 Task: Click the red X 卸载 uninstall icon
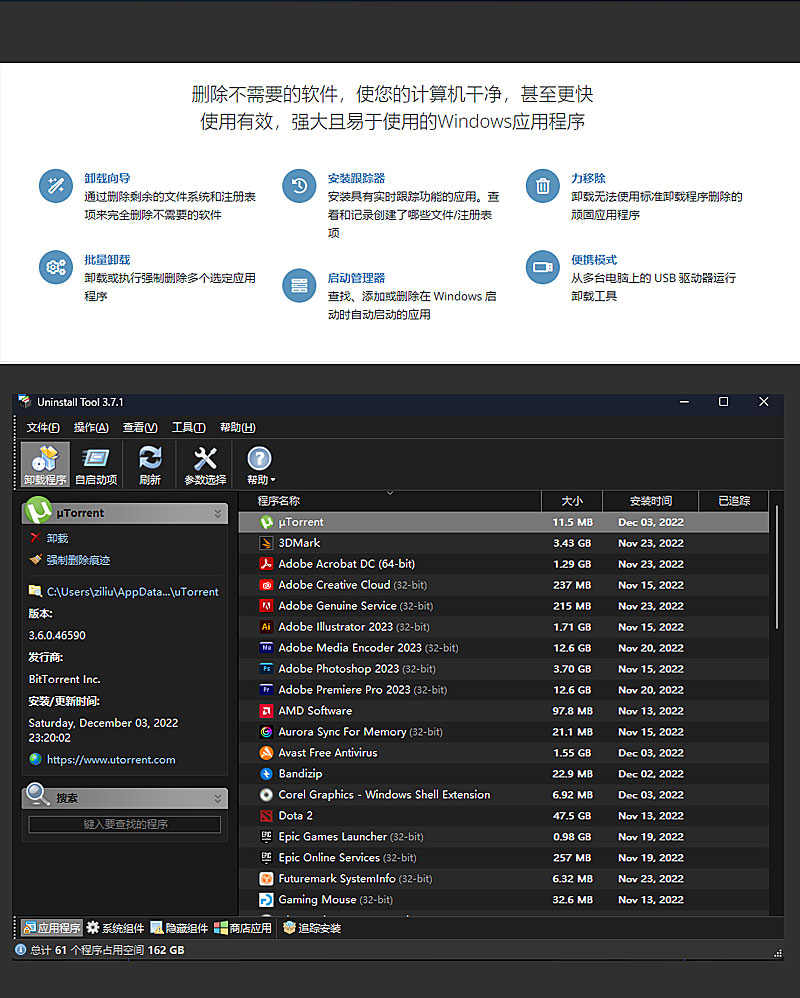point(35,538)
